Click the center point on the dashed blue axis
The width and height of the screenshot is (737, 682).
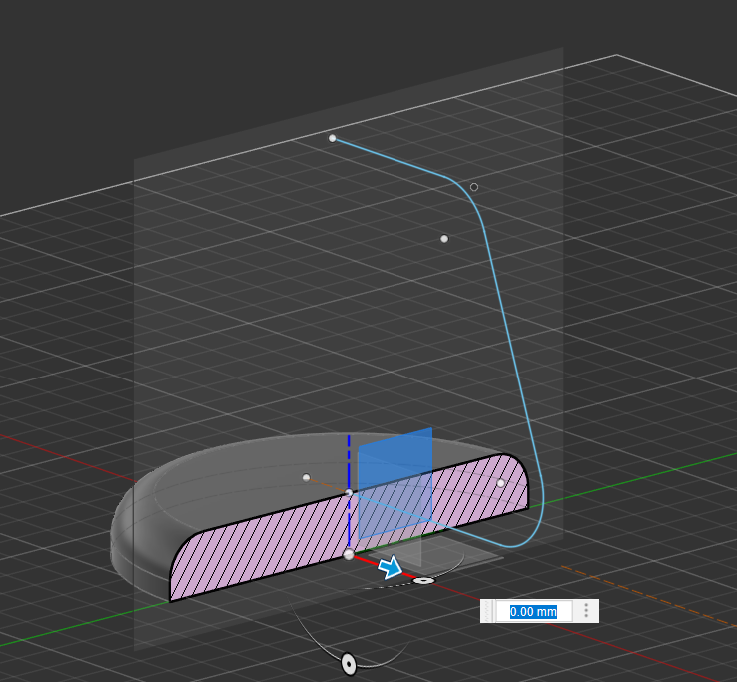349,492
